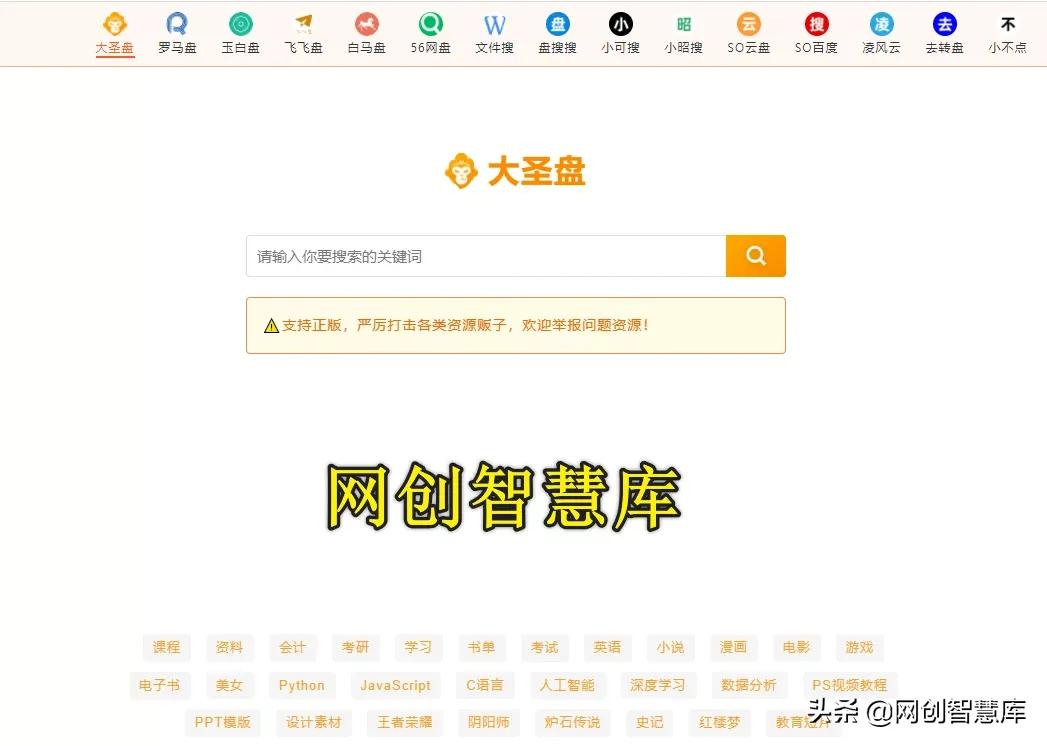Viewport: 1047px width, 746px height.
Task: Click the 白马盘 horse icon
Action: click(366, 30)
